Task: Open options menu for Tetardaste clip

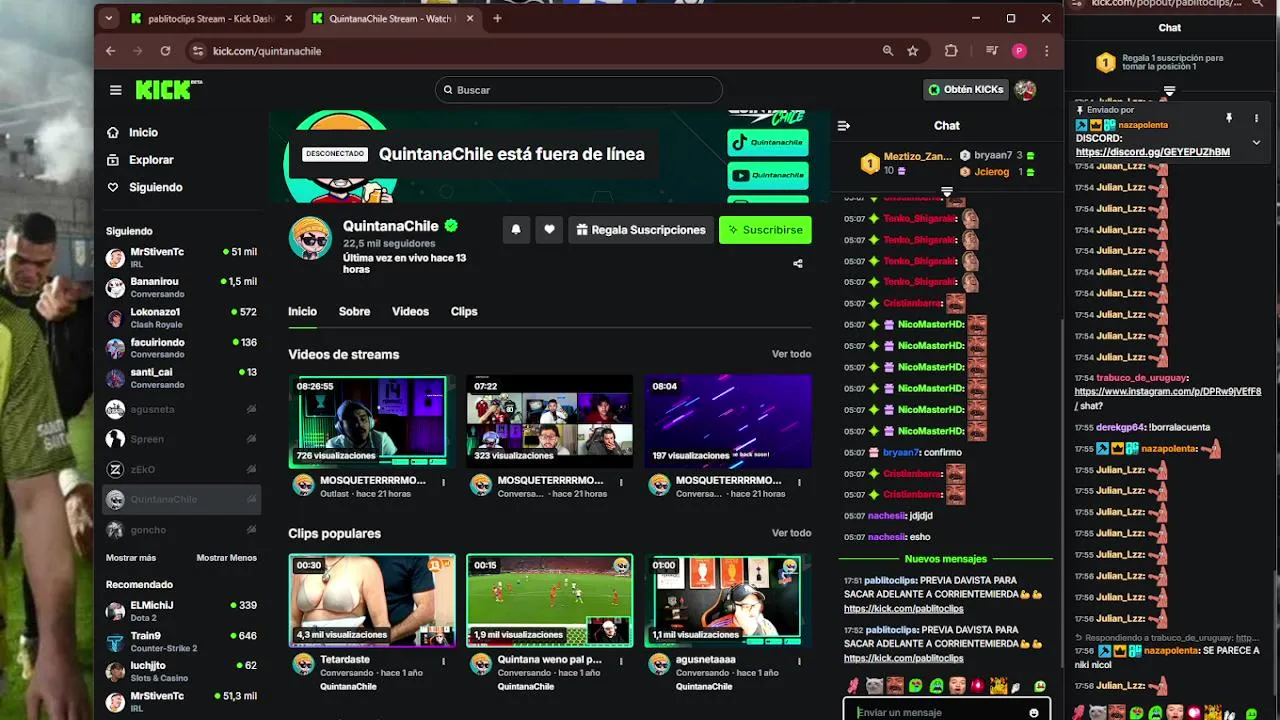Action: pyautogui.click(x=443, y=661)
